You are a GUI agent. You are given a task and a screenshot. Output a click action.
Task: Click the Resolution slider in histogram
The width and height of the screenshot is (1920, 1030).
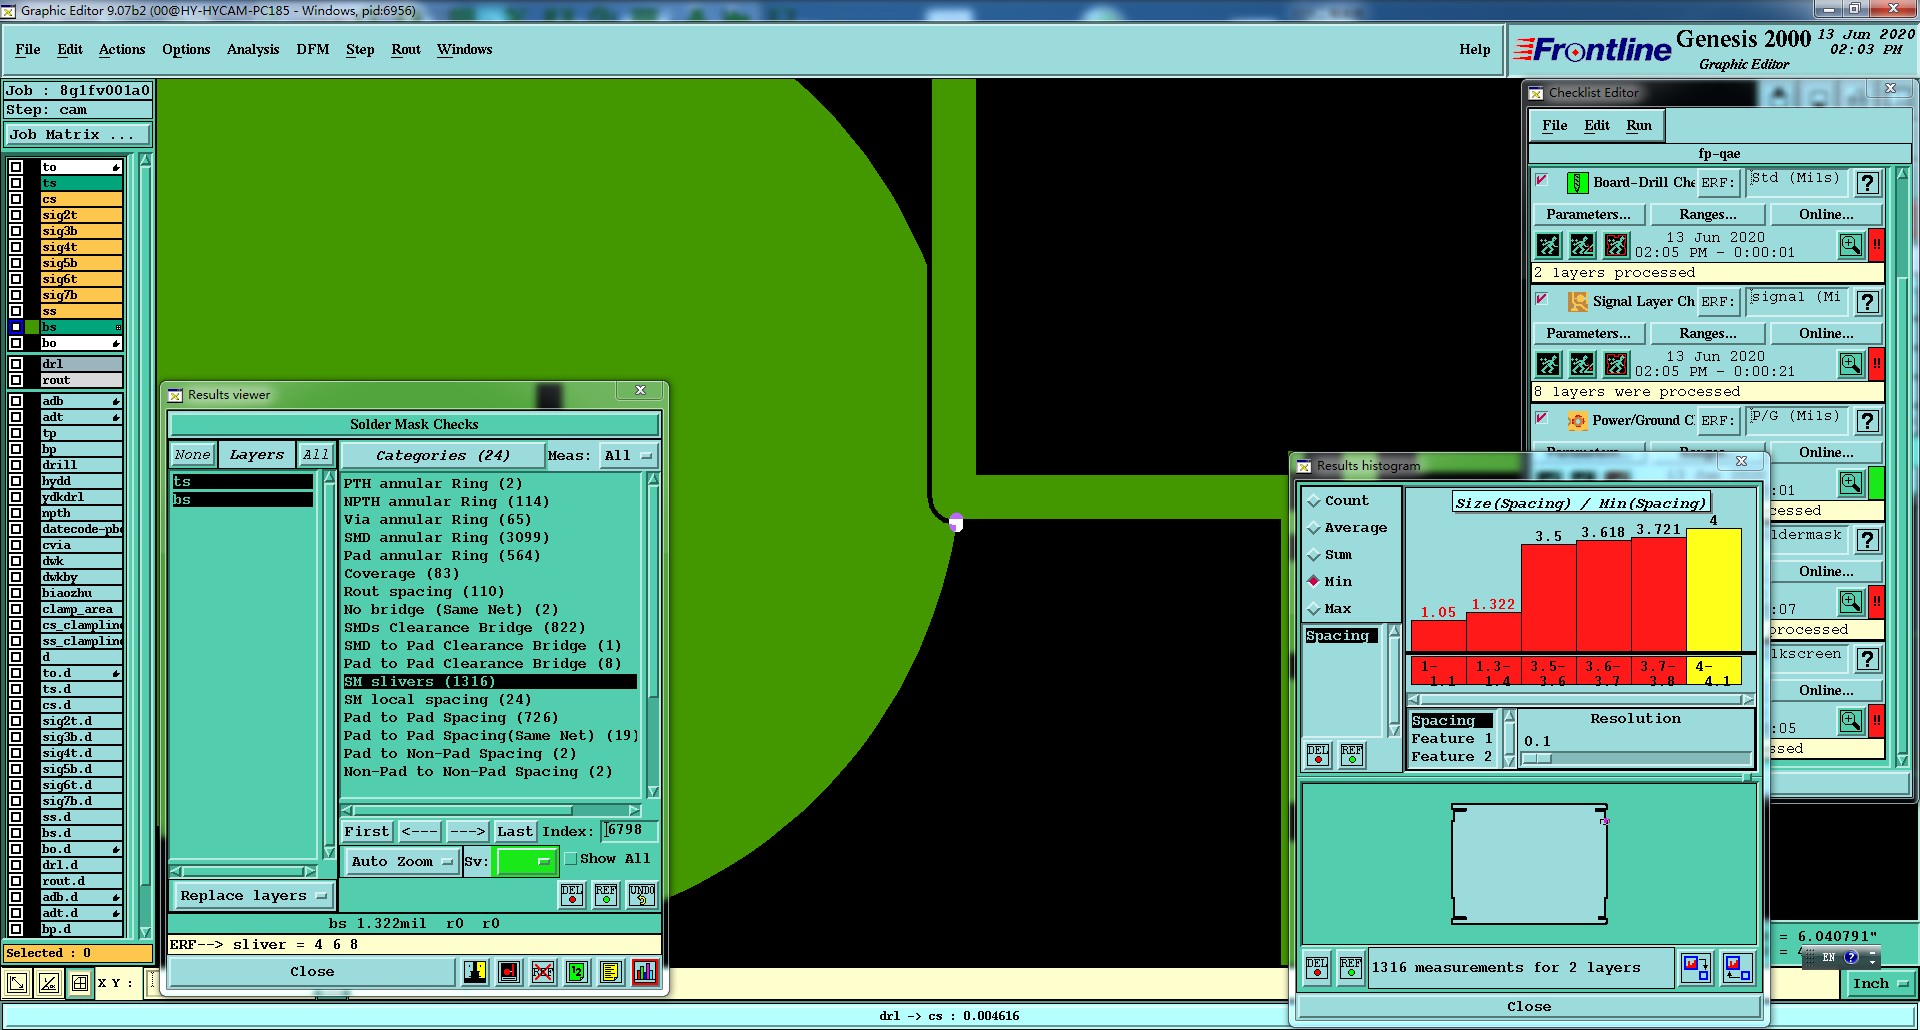(1636, 759)
